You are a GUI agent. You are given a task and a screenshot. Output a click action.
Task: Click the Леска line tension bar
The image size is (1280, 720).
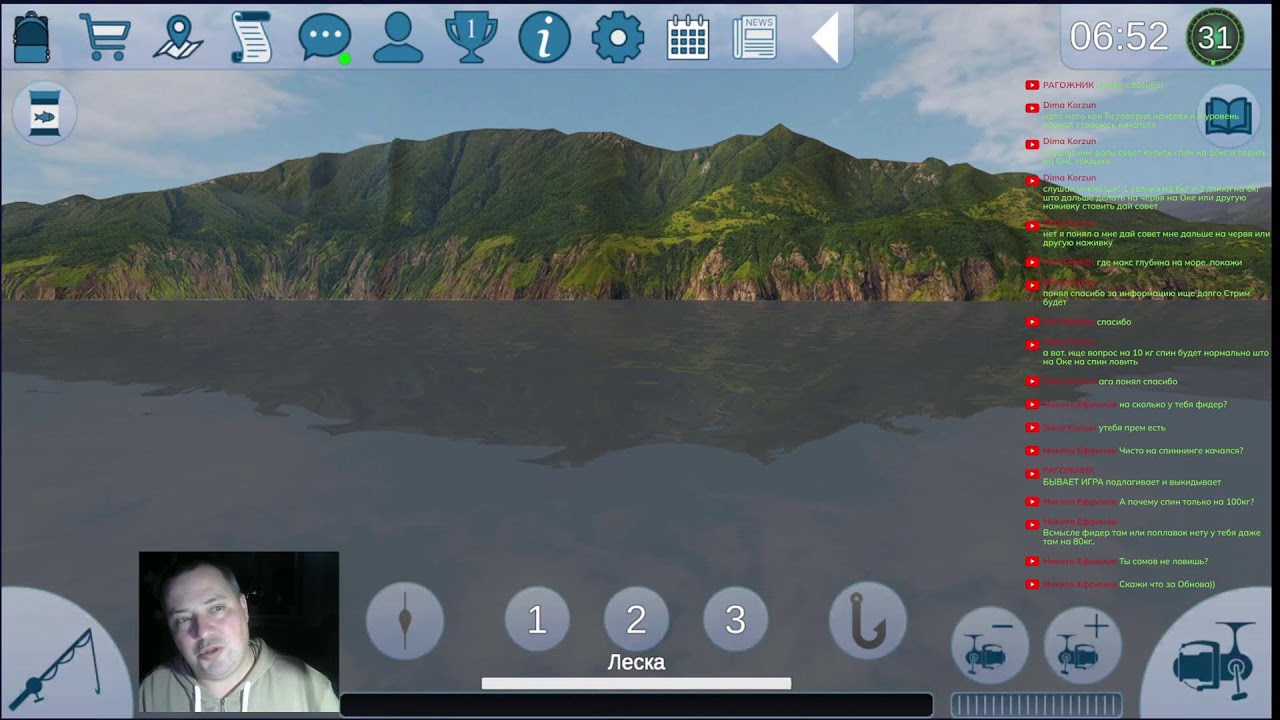636,683
